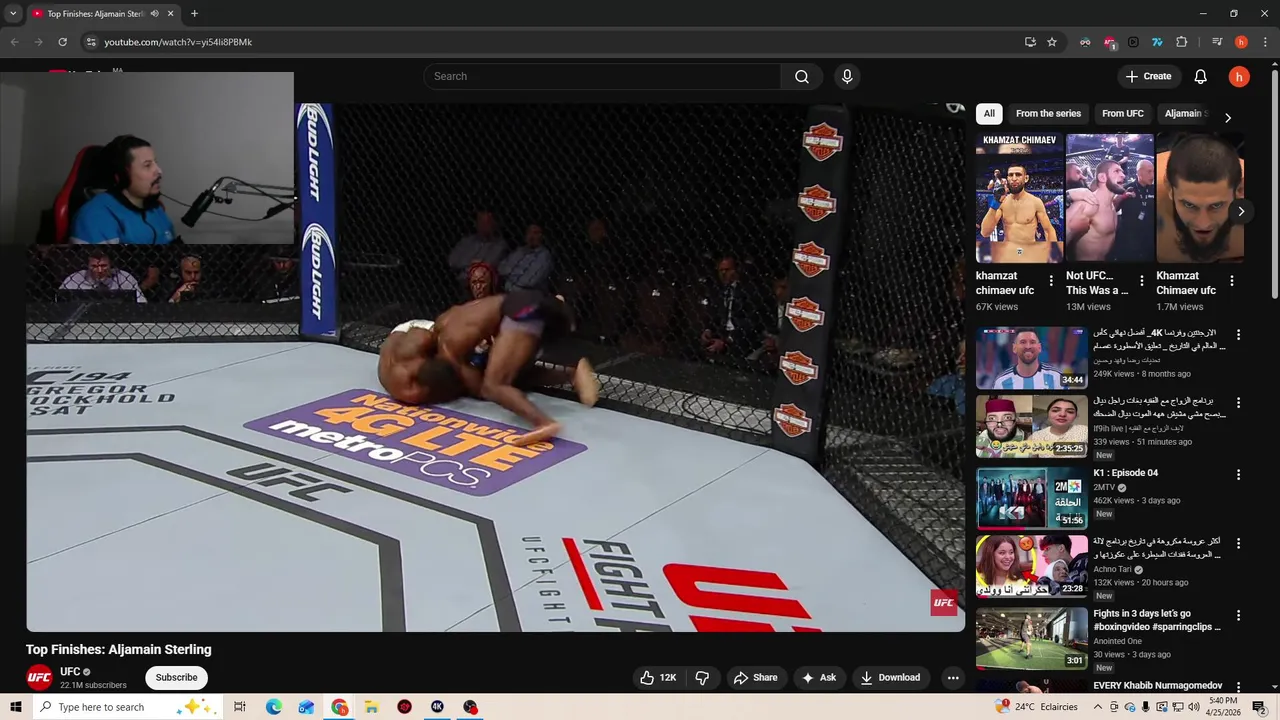
Task: Launch Microsoft Edge from the taskbar
Action: 274,707
